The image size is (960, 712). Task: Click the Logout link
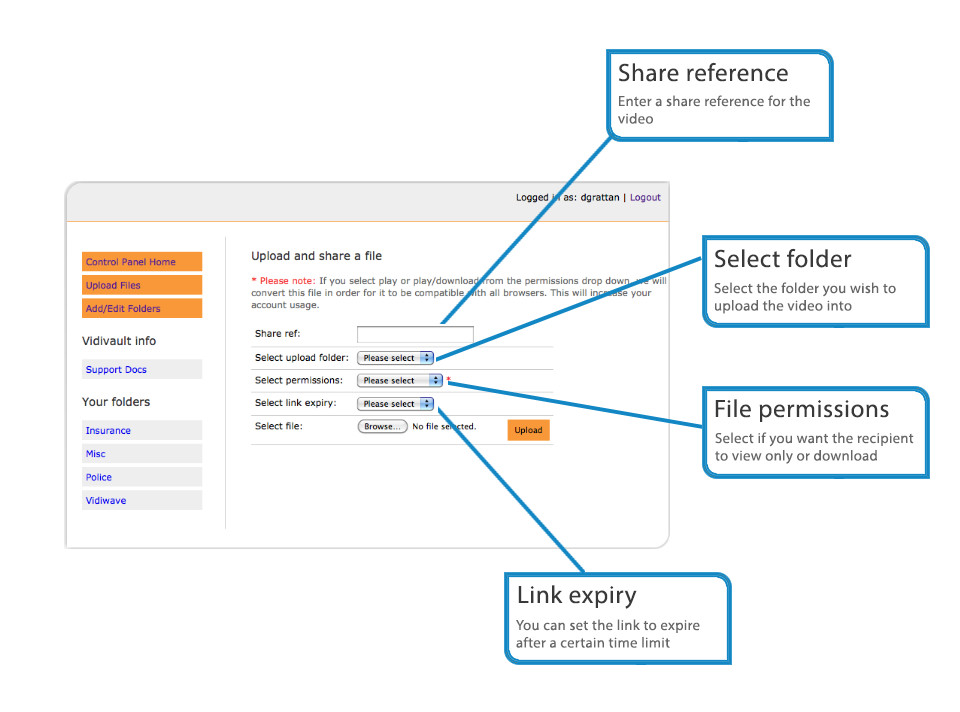[x=645, y=198]
